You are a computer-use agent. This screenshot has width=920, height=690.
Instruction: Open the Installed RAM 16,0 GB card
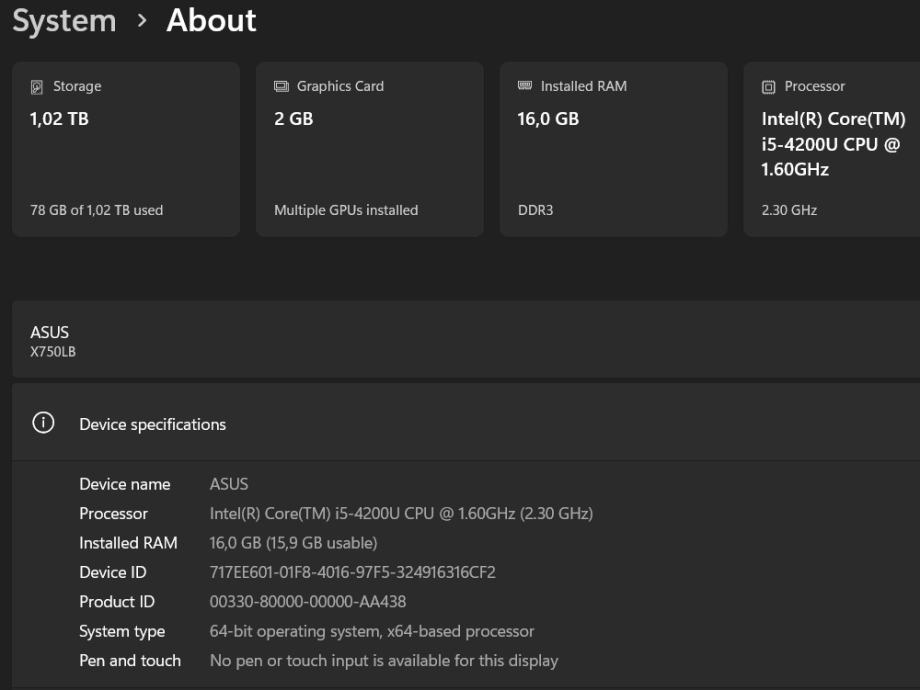614,150
